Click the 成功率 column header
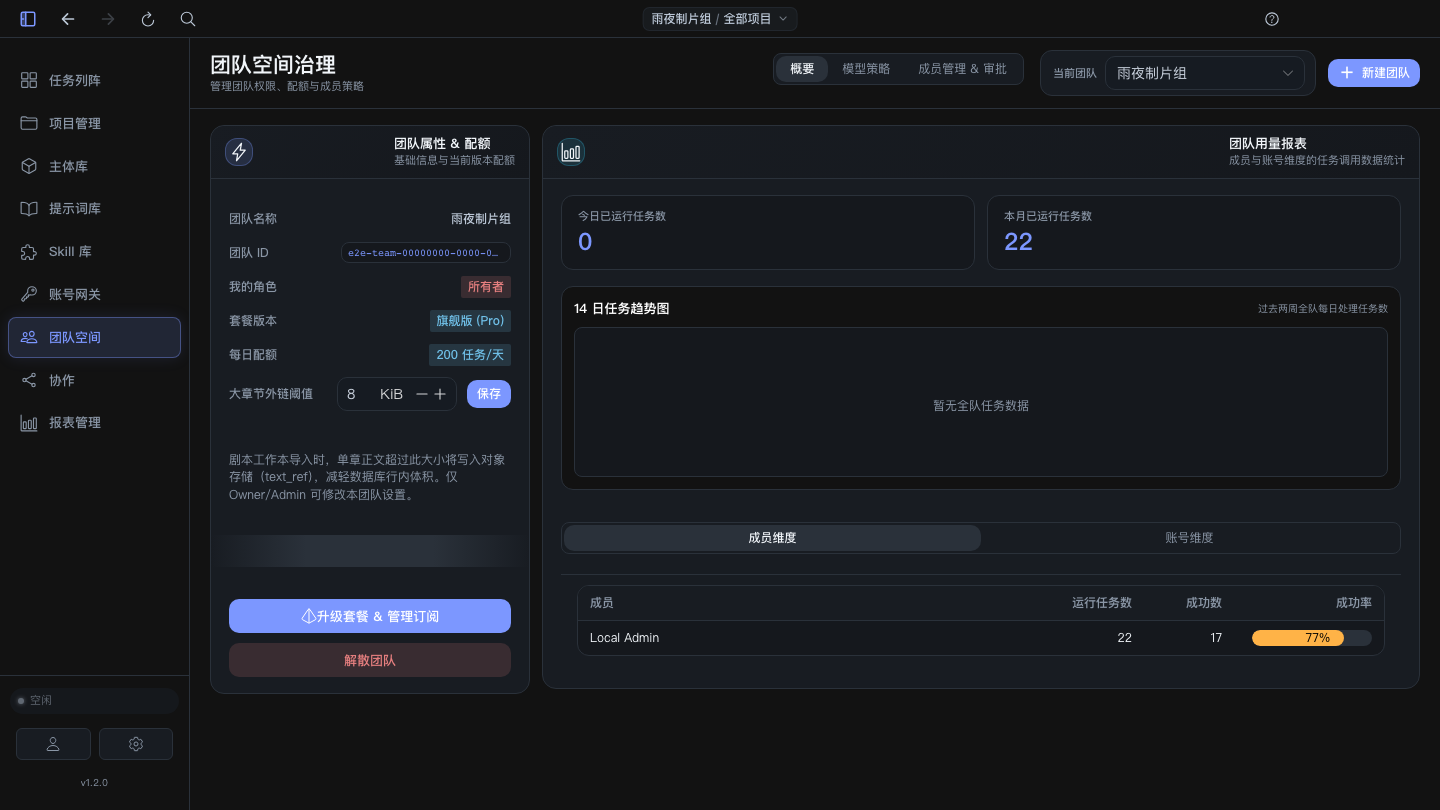 1354,603
